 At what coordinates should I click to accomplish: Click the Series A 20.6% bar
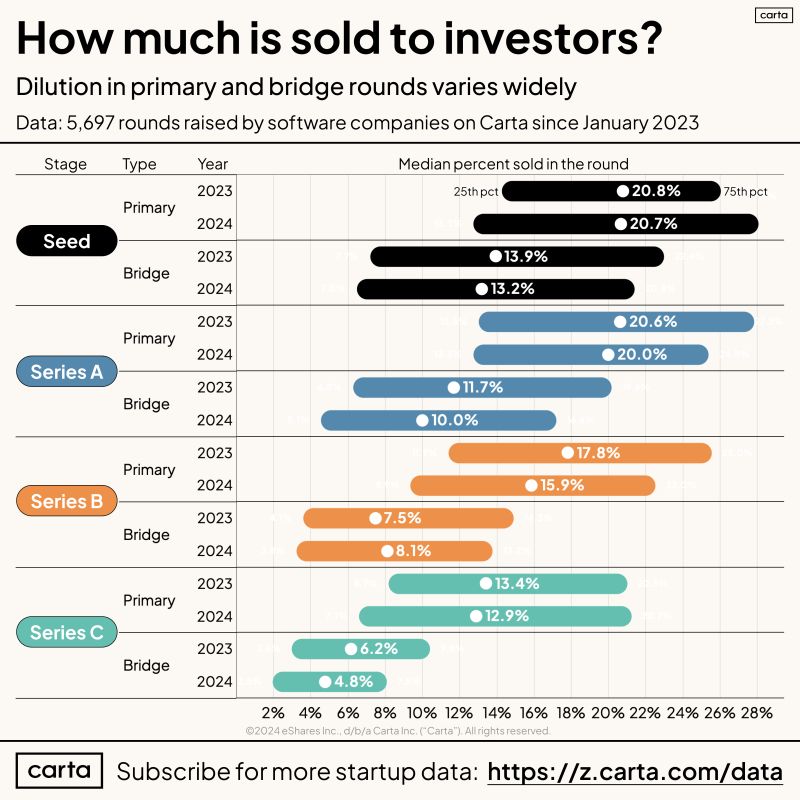point(616,322)
